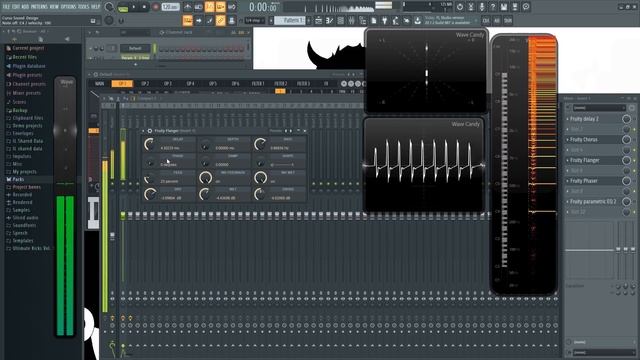The width and height of the screenshot is (640, 360).
Task: Switch to the Sytrus FX tab
Action: pos(326,84)
